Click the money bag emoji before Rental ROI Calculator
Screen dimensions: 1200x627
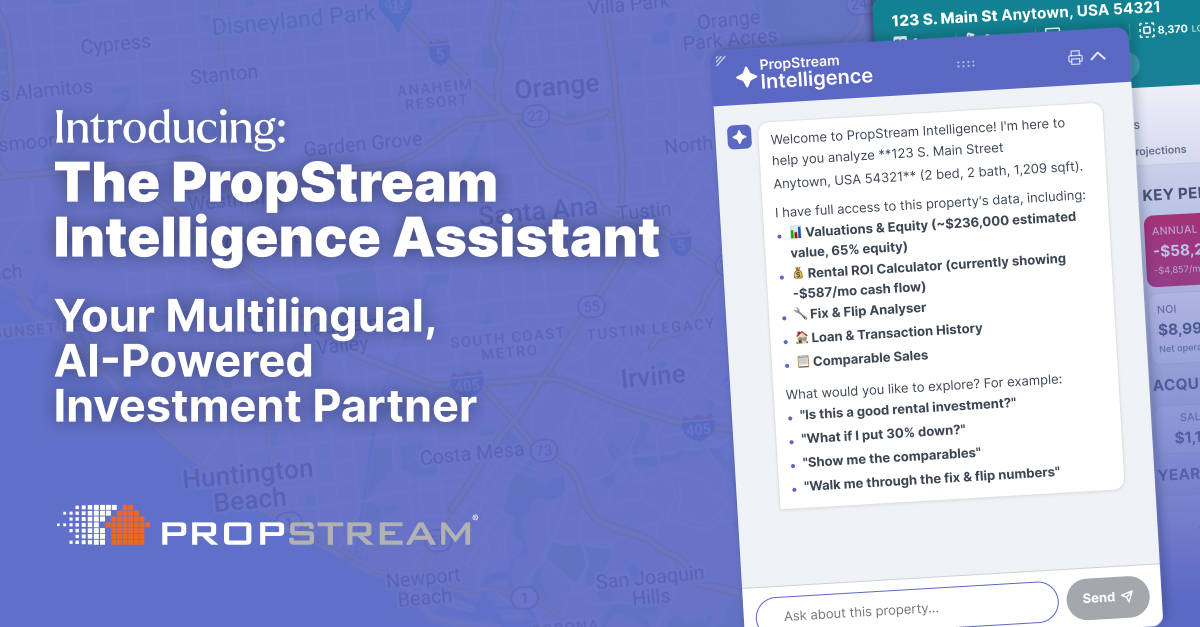coord(797,274)
